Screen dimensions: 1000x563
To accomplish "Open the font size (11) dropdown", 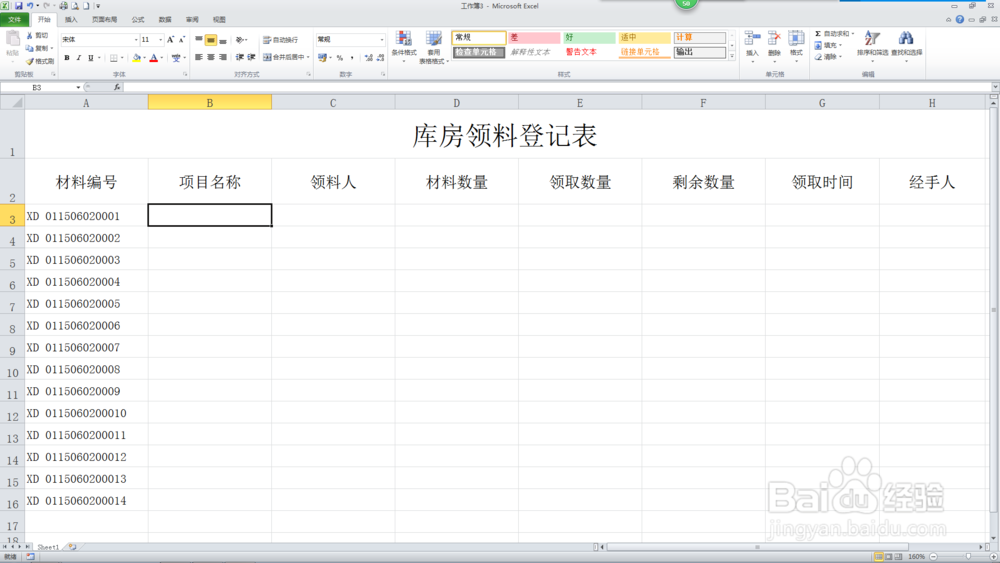I will (160, 40).
